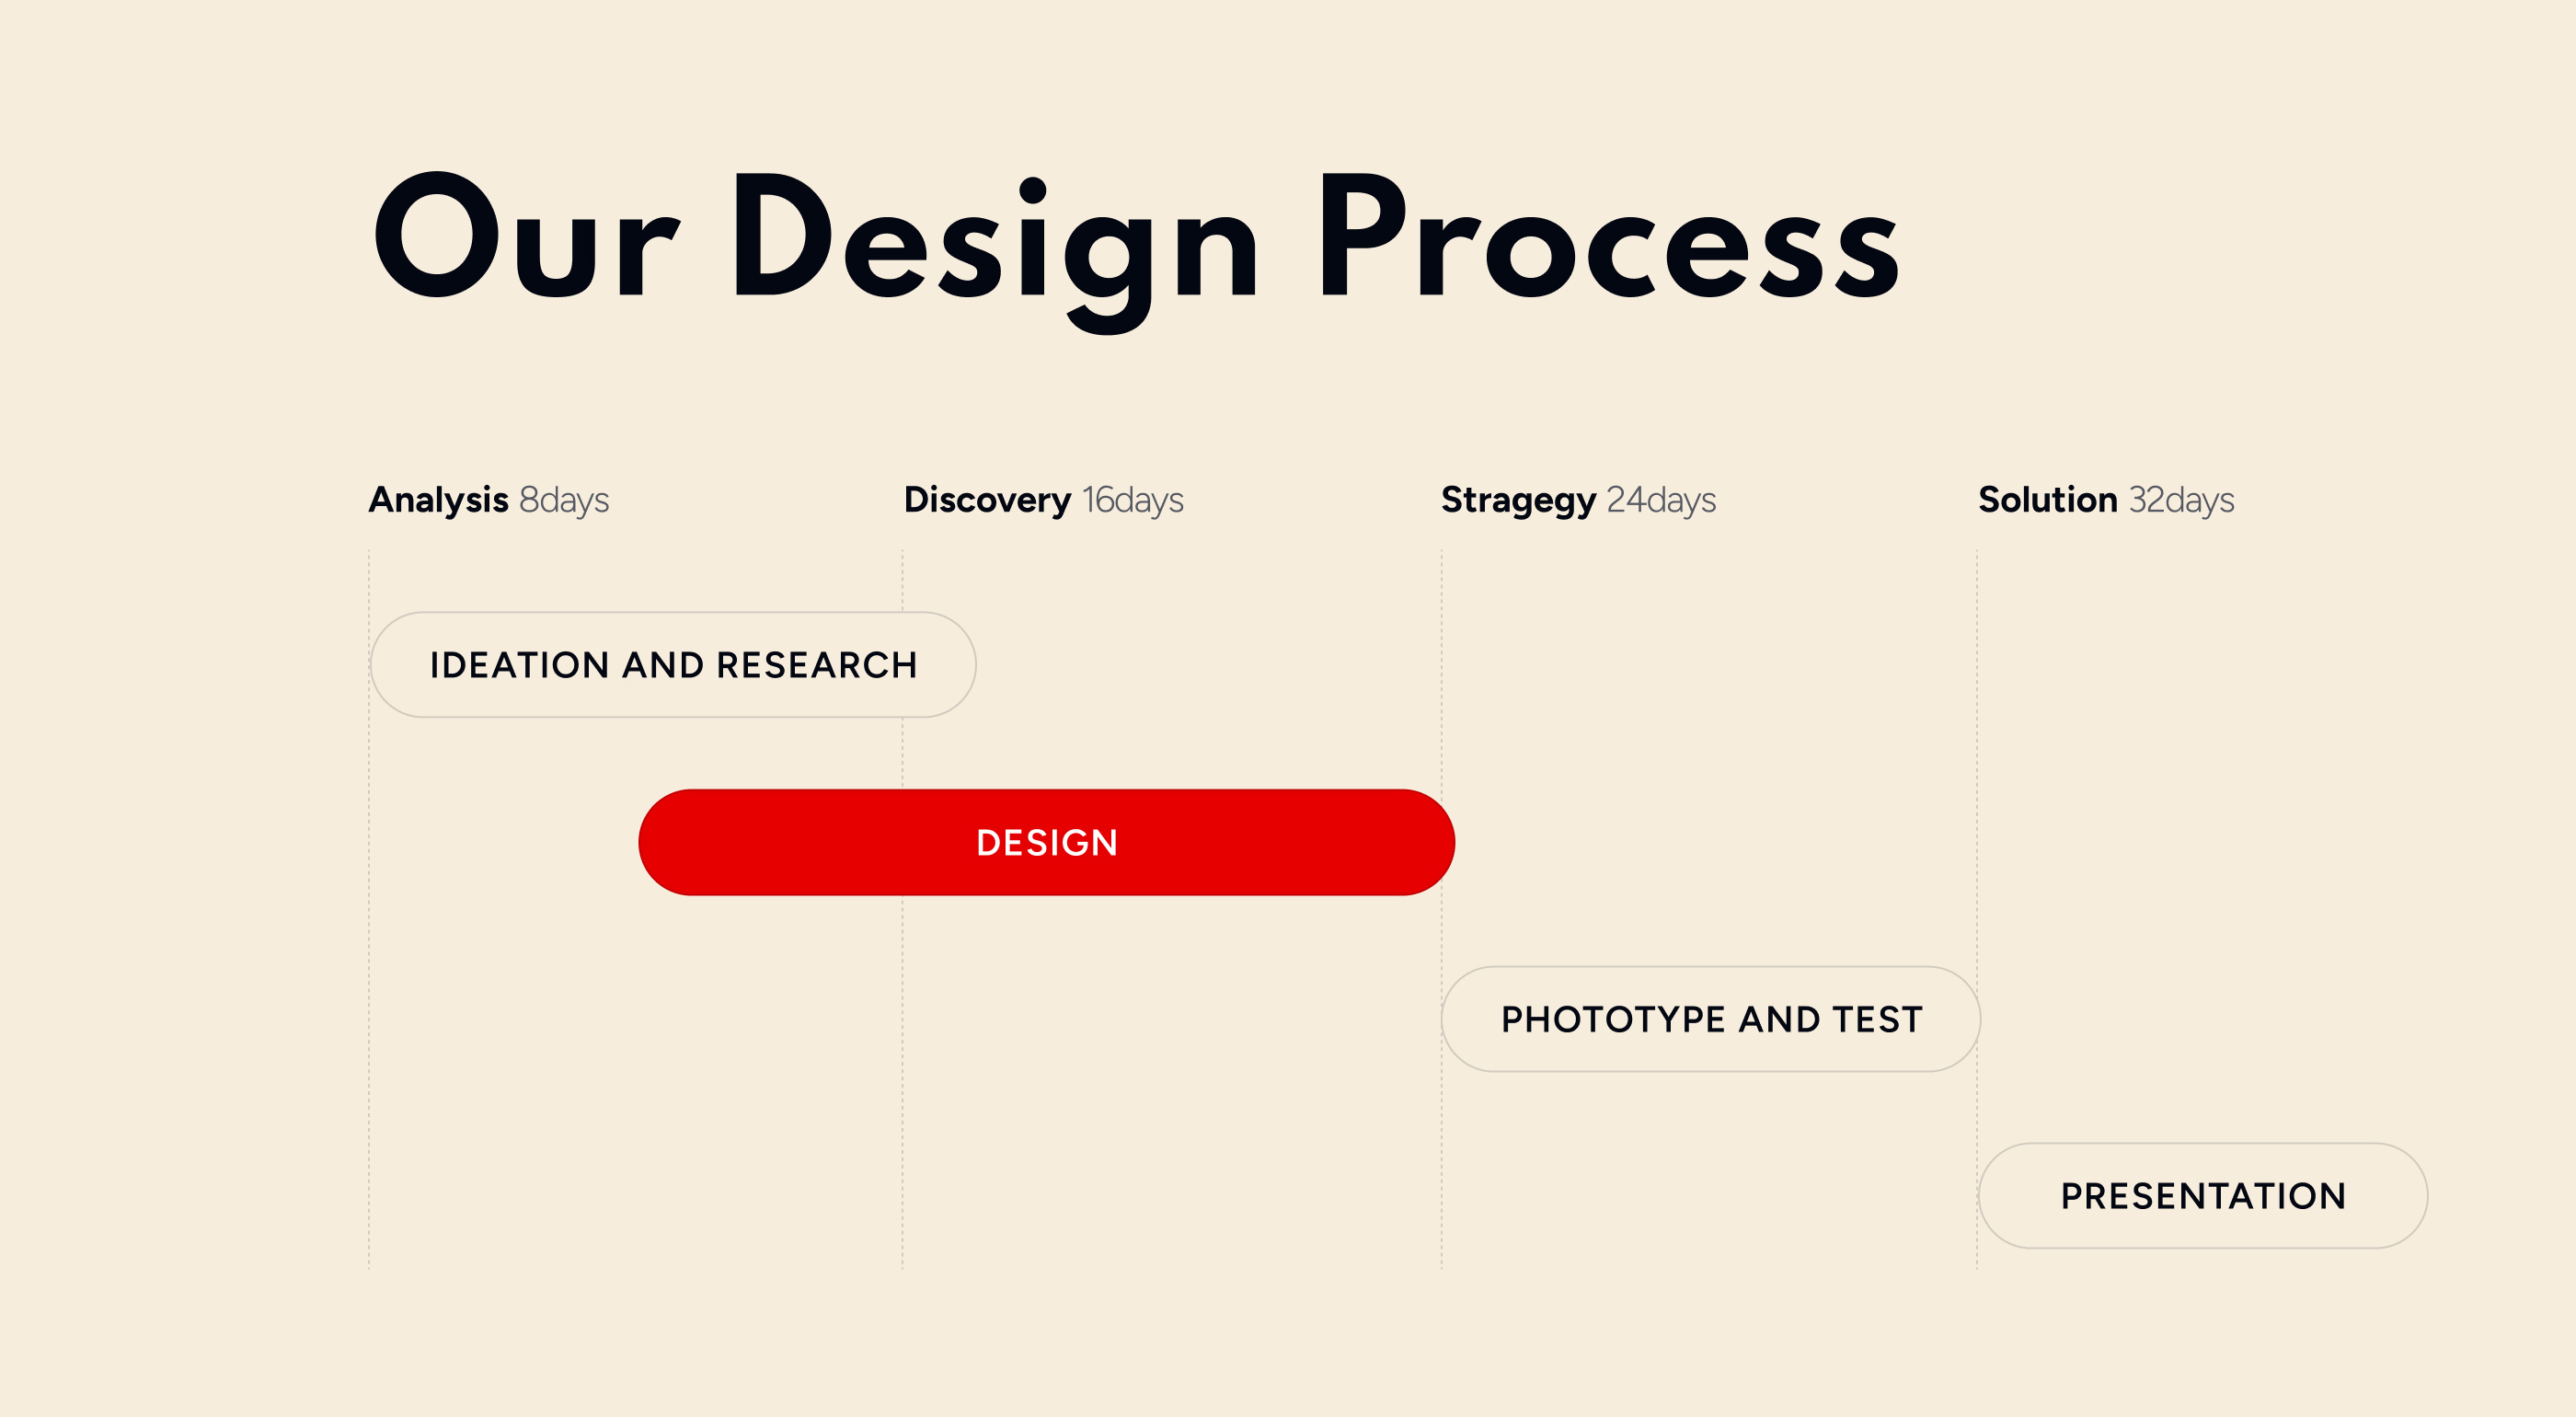Select the Solution phase heading

click(2048, 499)
